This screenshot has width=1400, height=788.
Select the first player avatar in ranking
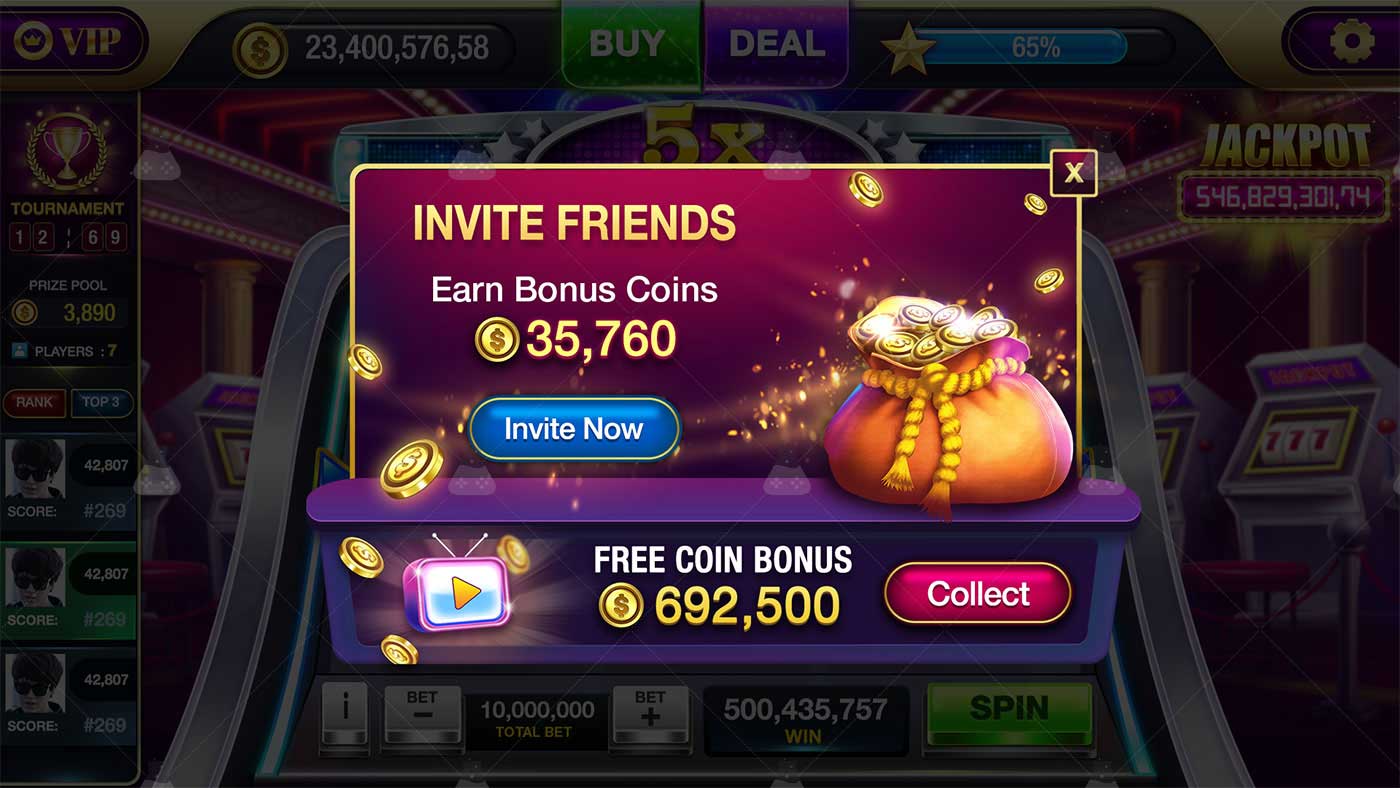(x=35, y=468)
